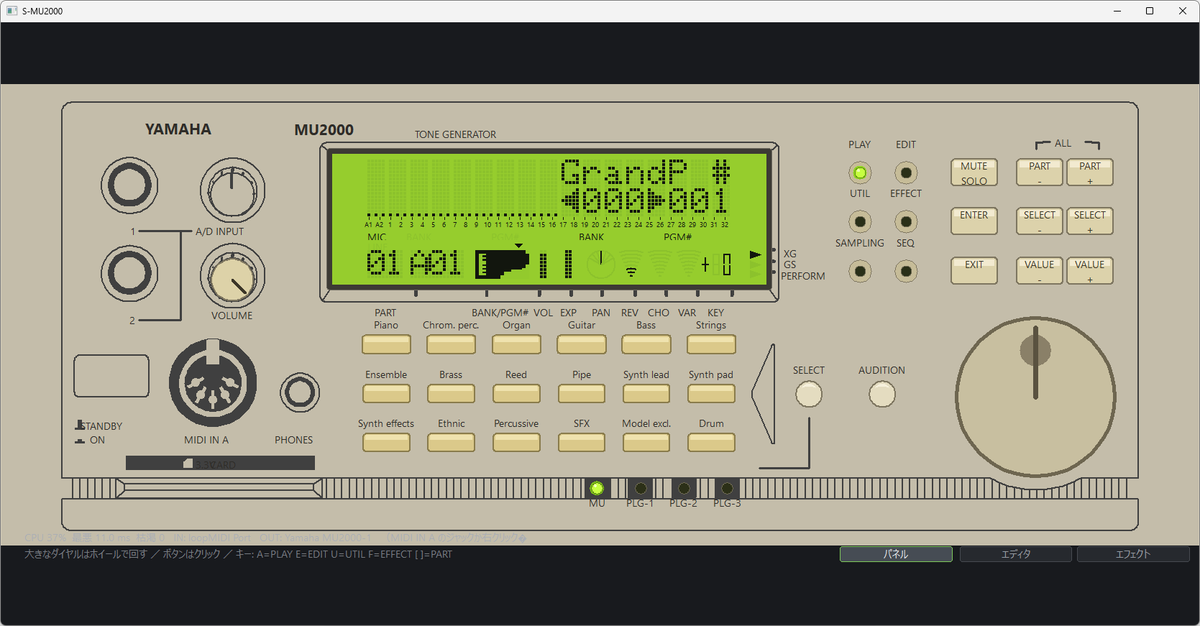Click the VALUE minus button
Viewport: 1200px width, 626px height.
point(1040,271)
